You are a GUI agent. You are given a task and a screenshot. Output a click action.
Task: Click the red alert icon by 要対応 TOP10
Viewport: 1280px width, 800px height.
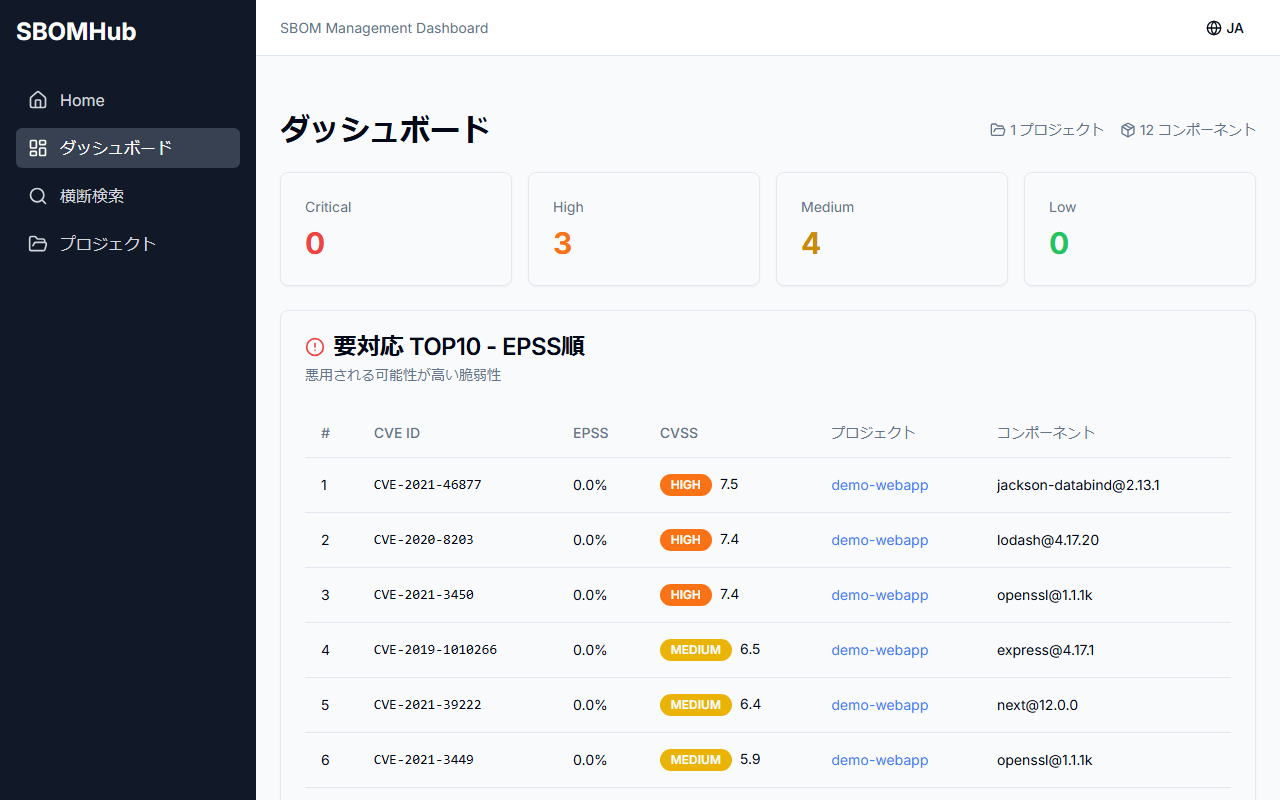(315, 347)
